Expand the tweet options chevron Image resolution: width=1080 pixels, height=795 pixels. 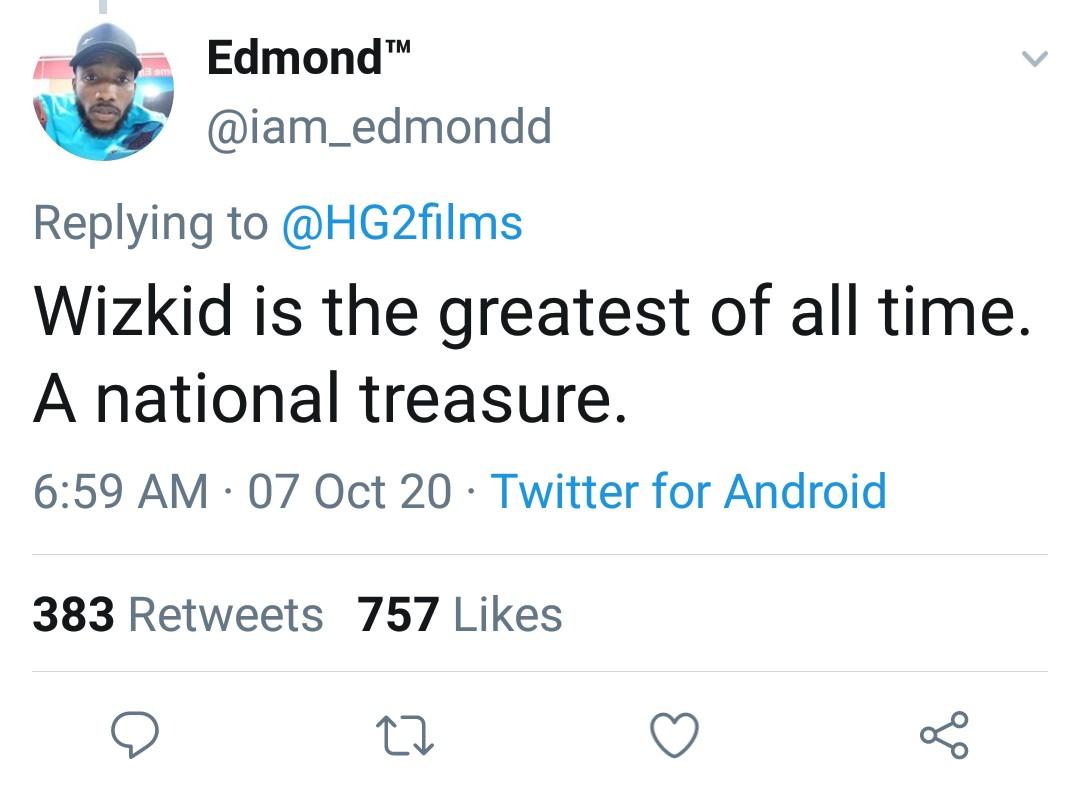click(x=1035, y=60)
